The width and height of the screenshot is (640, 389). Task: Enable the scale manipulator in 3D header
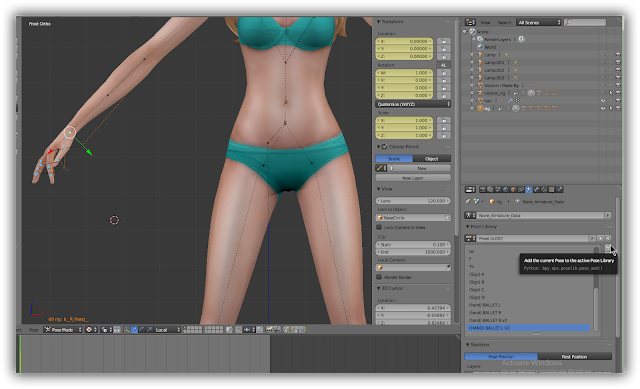[149, 329]
